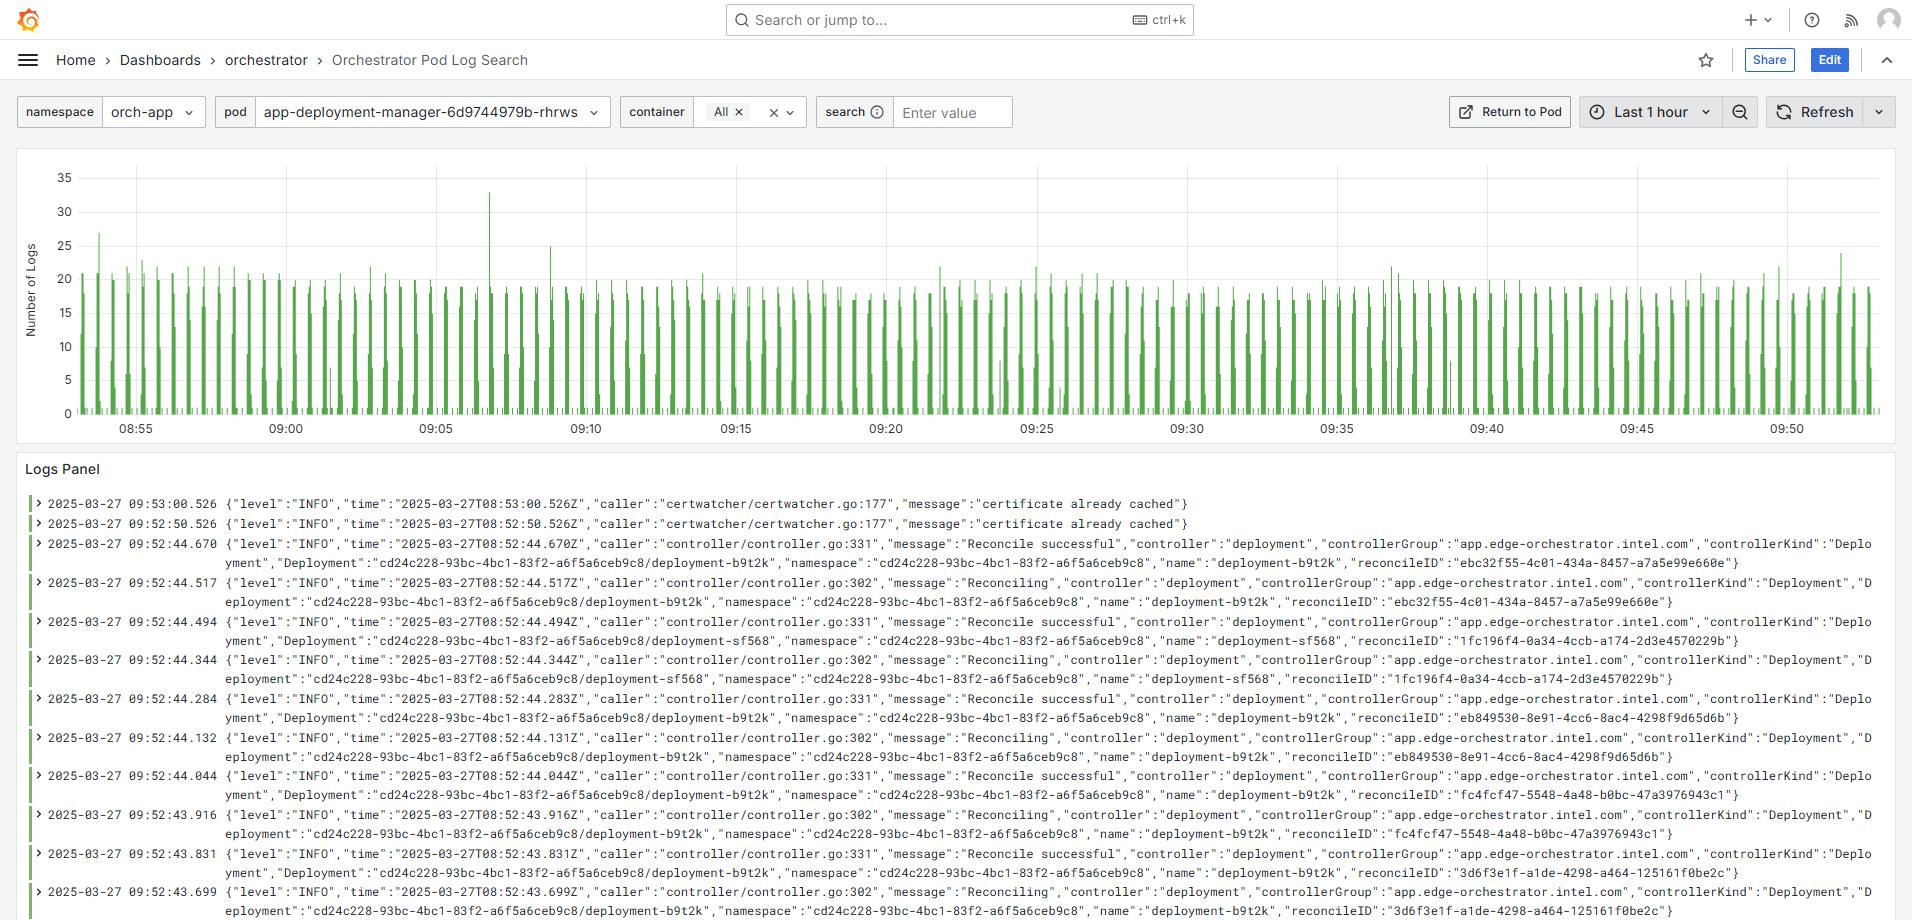Screen dimensions: 1912x920
Task: Open the hamburger navigation menu
Action: (28, 60)
